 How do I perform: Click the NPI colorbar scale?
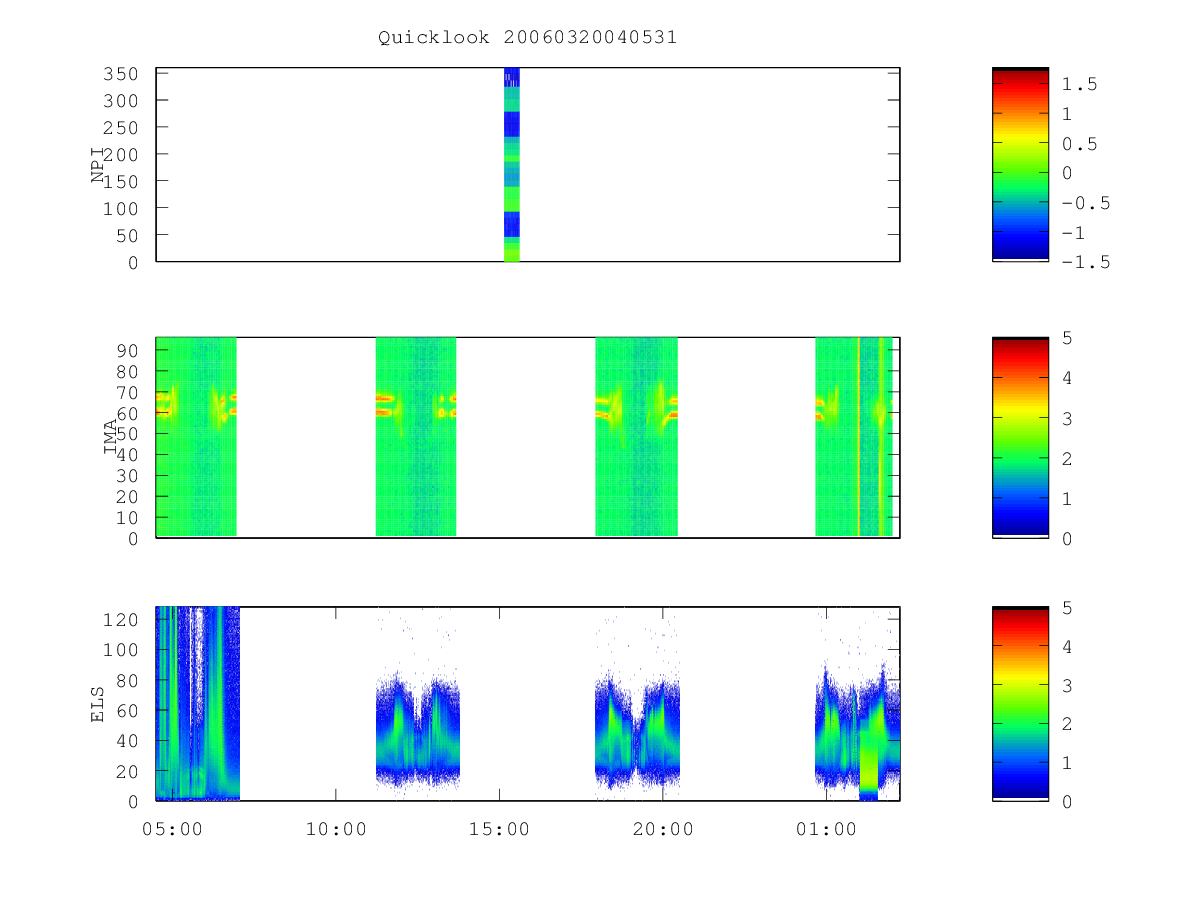tap(1020, 164)
